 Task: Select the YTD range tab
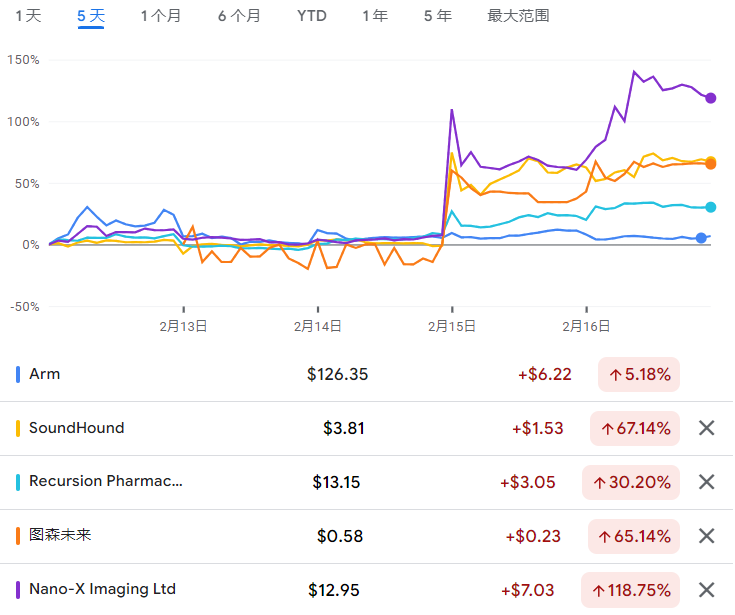[312, 16]
